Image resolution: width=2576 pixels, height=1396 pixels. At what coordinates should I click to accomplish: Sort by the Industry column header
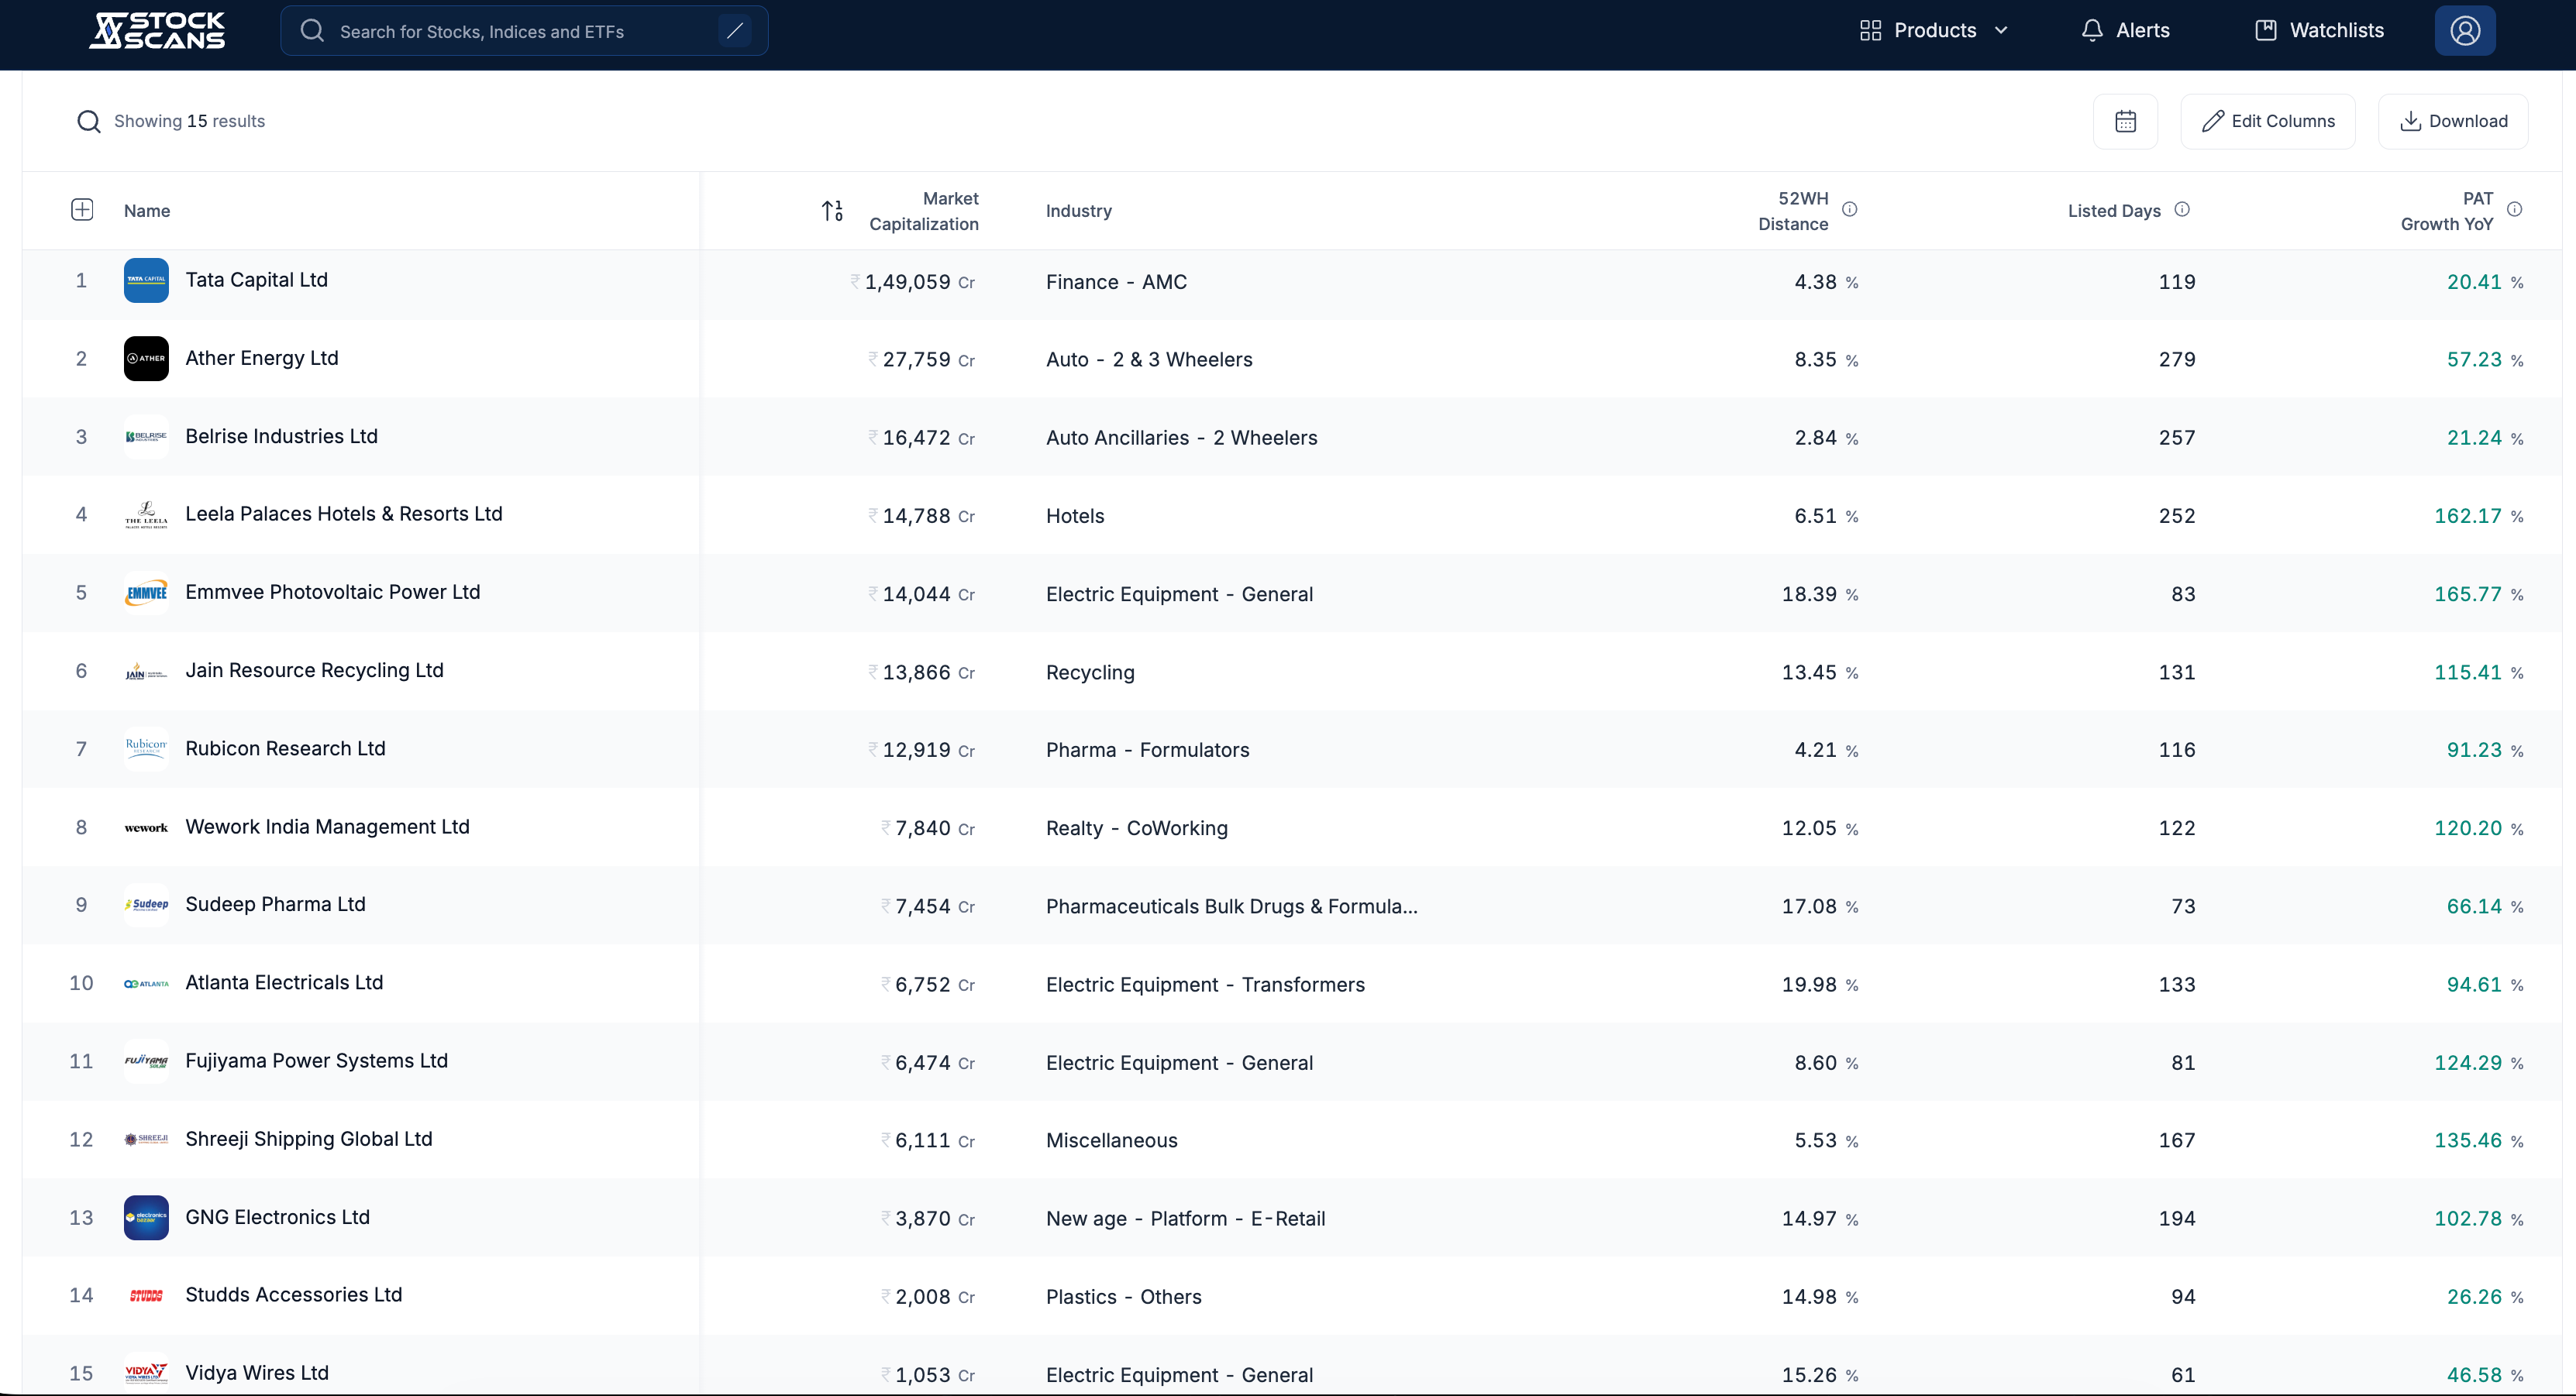pos(1078,211)
